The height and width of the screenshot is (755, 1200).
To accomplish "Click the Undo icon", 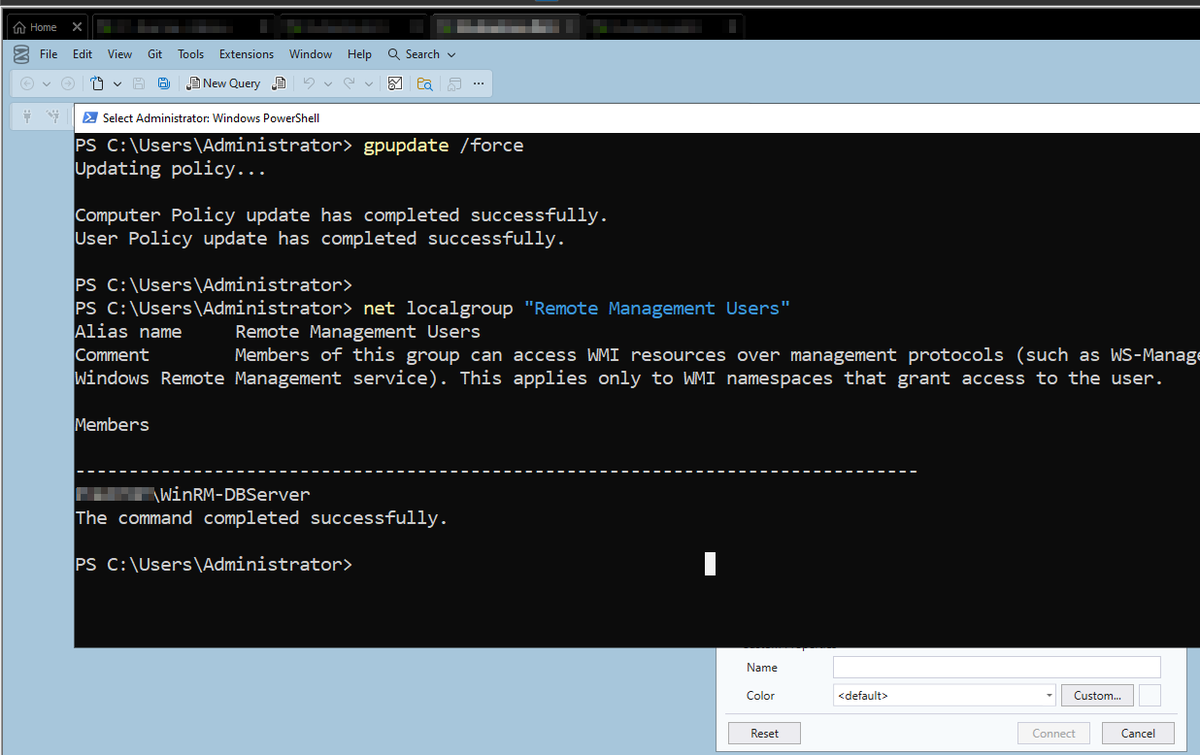I will (309, 83).
